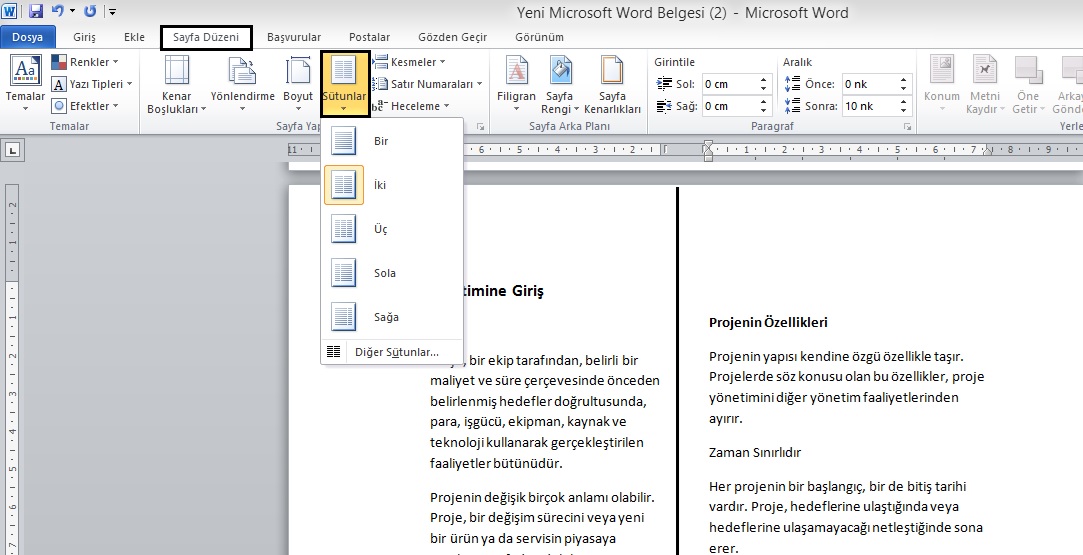Switch to the Görünüm tab
The height and width of the screenshot is (555, 1083).
click(539, 37)
